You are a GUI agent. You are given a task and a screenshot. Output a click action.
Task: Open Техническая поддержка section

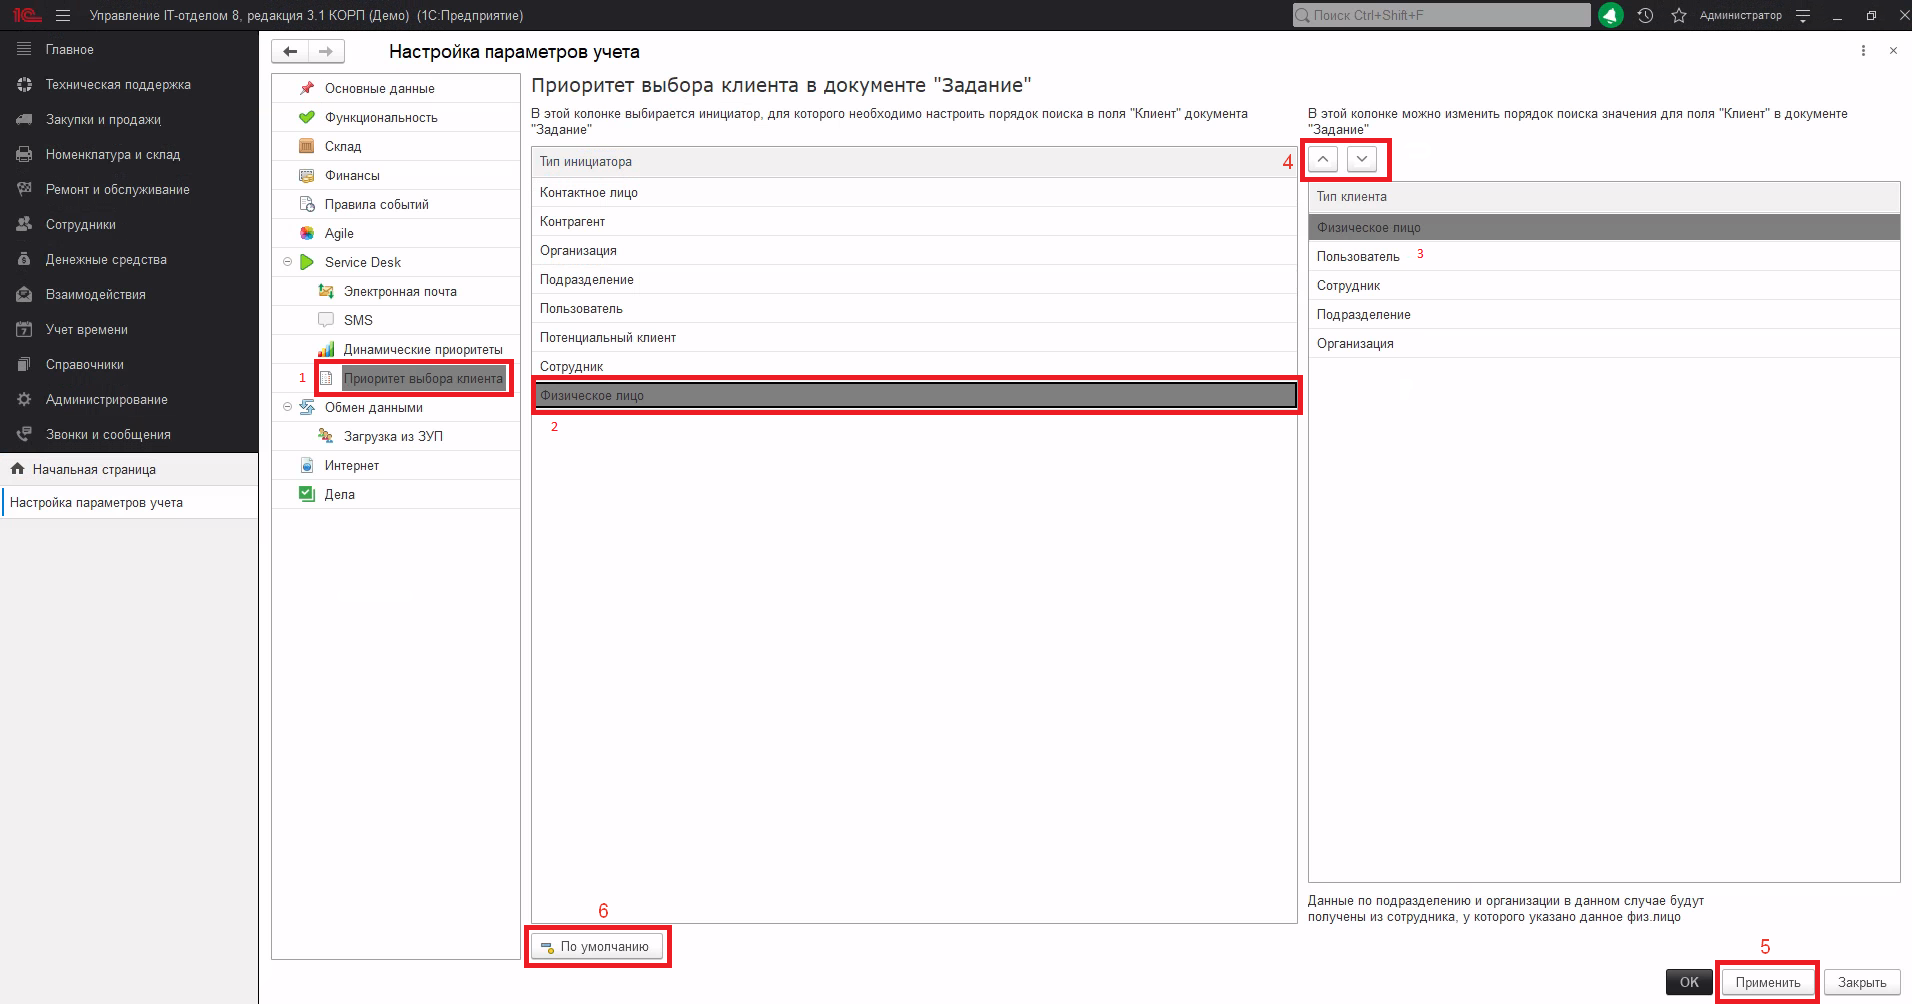(x=117, y=85)
